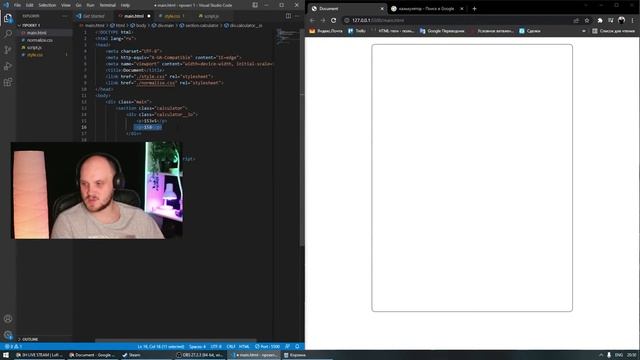
Task: Open the Source Control view
Action: [8, 50]
